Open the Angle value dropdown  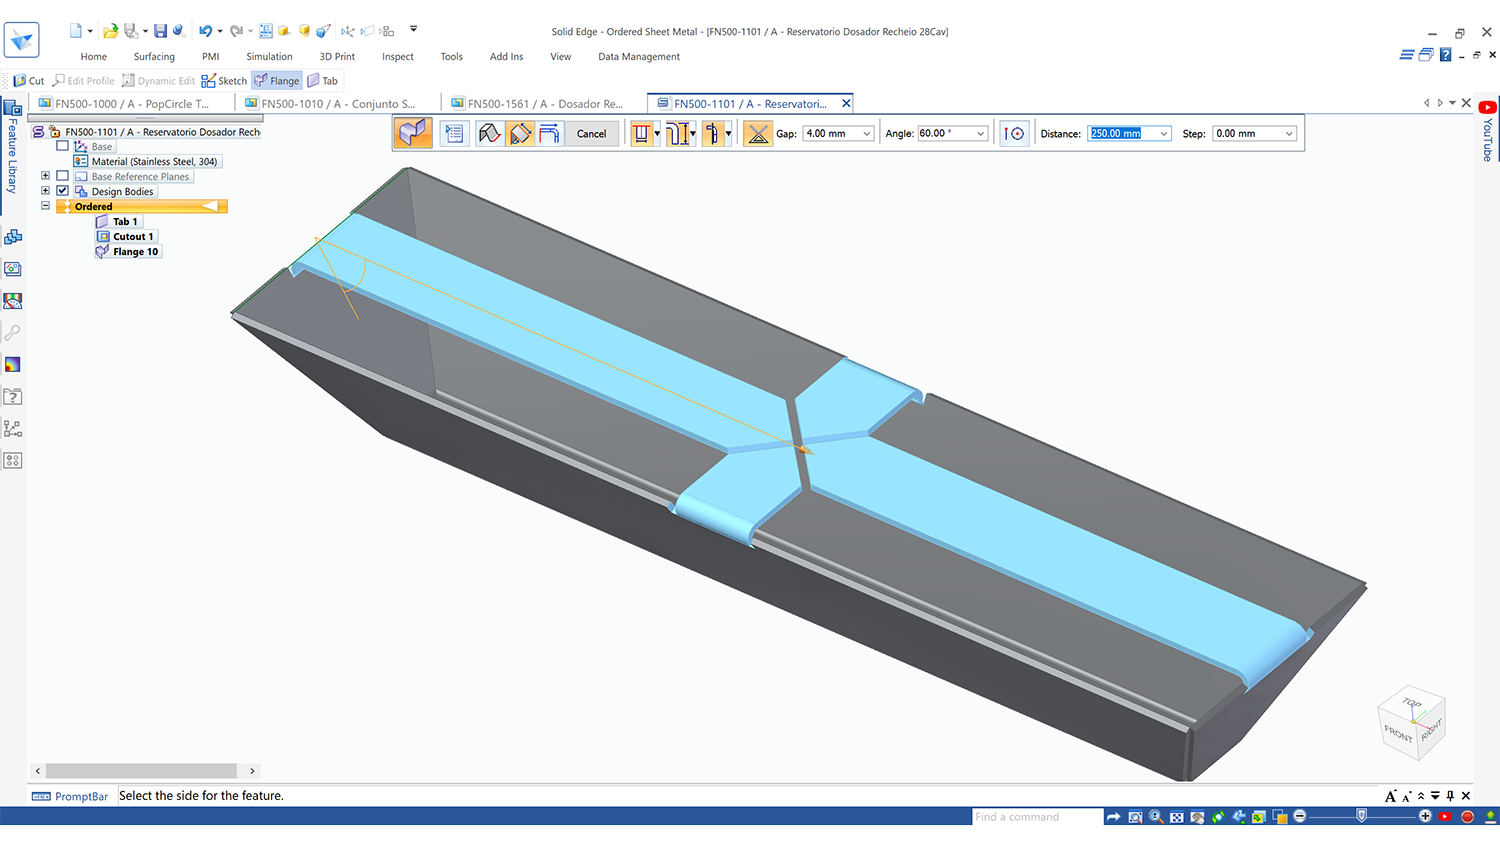coord(980,134)
